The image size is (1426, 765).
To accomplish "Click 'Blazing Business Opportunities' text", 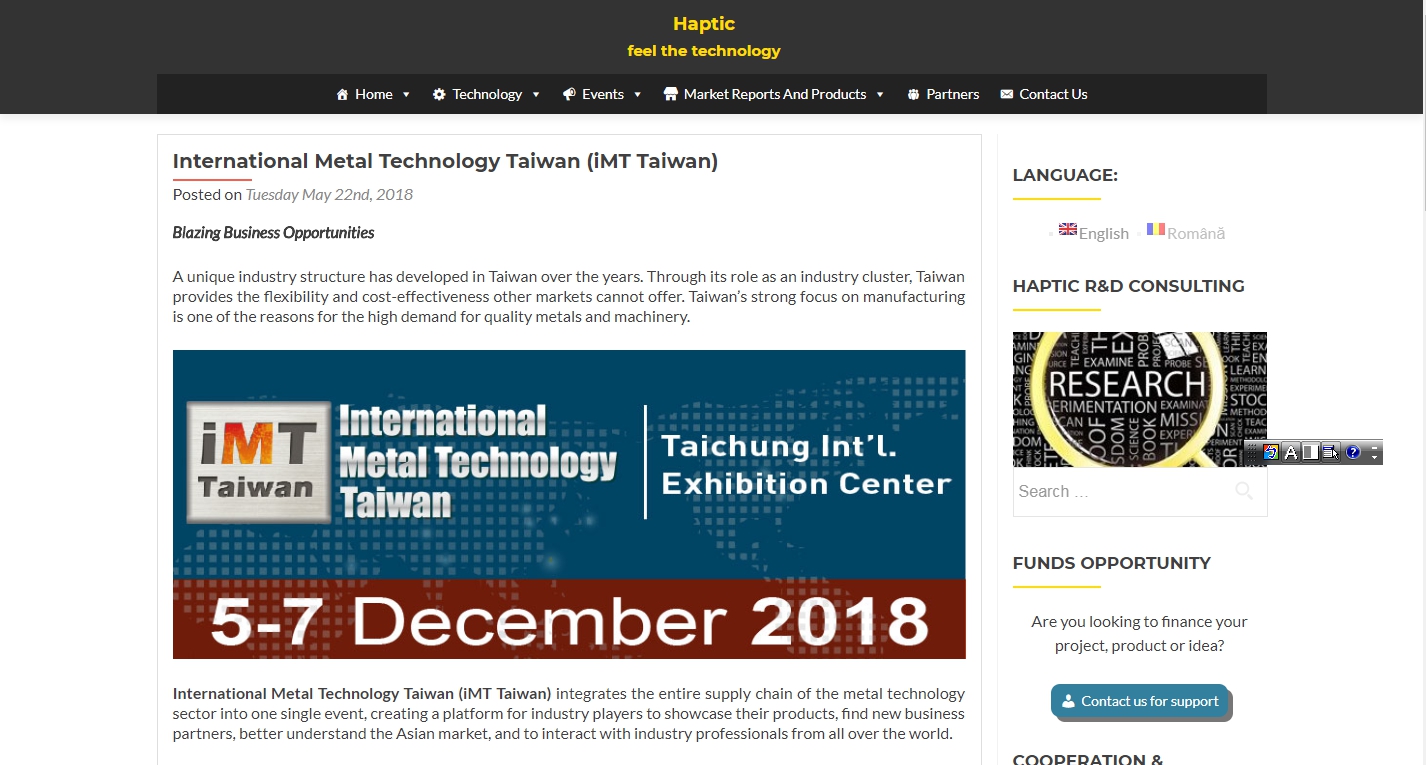I will pos(273,233).
